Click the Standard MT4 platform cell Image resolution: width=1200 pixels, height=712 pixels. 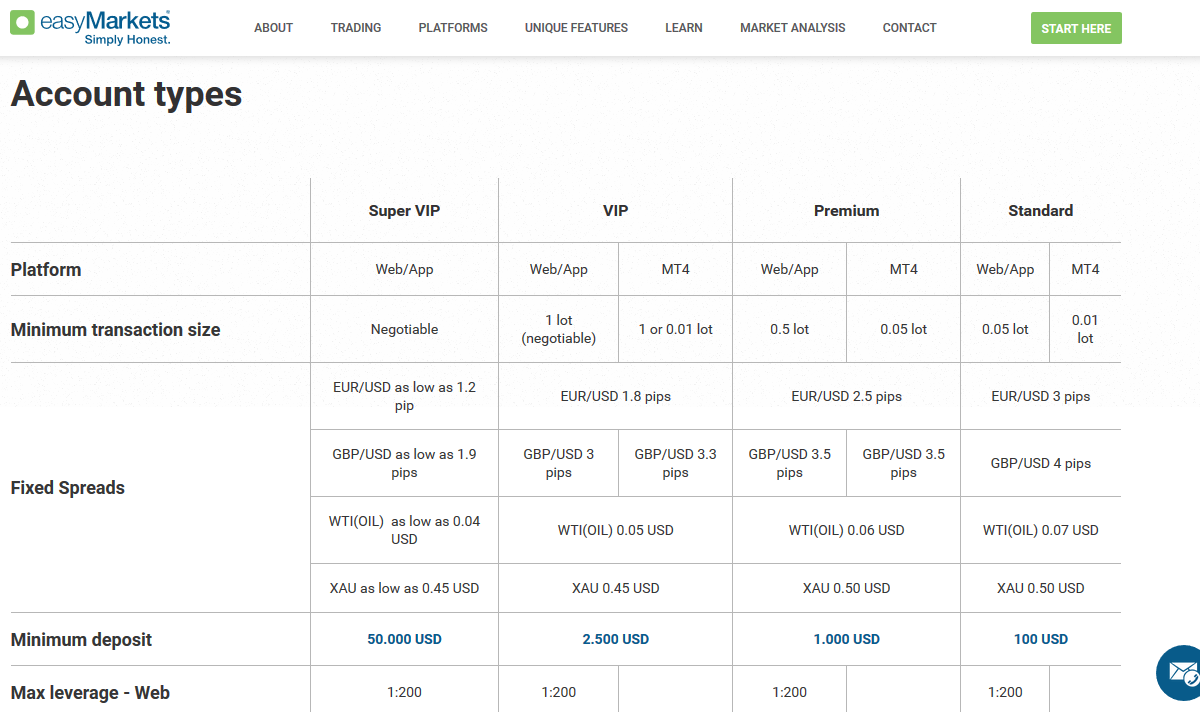(x=1085, y=269)
